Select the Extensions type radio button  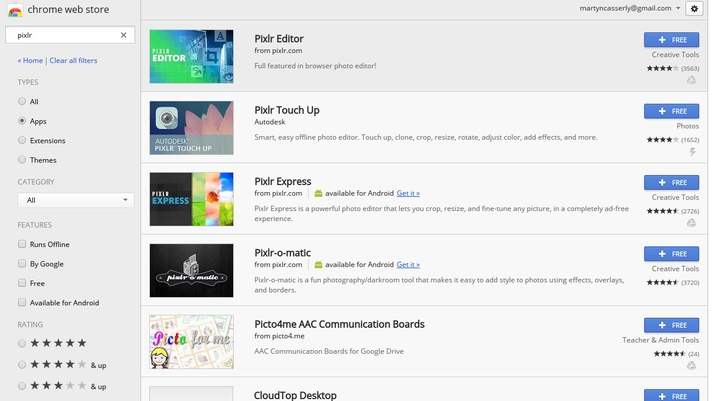pyautogui.click(x=22, y=141)
